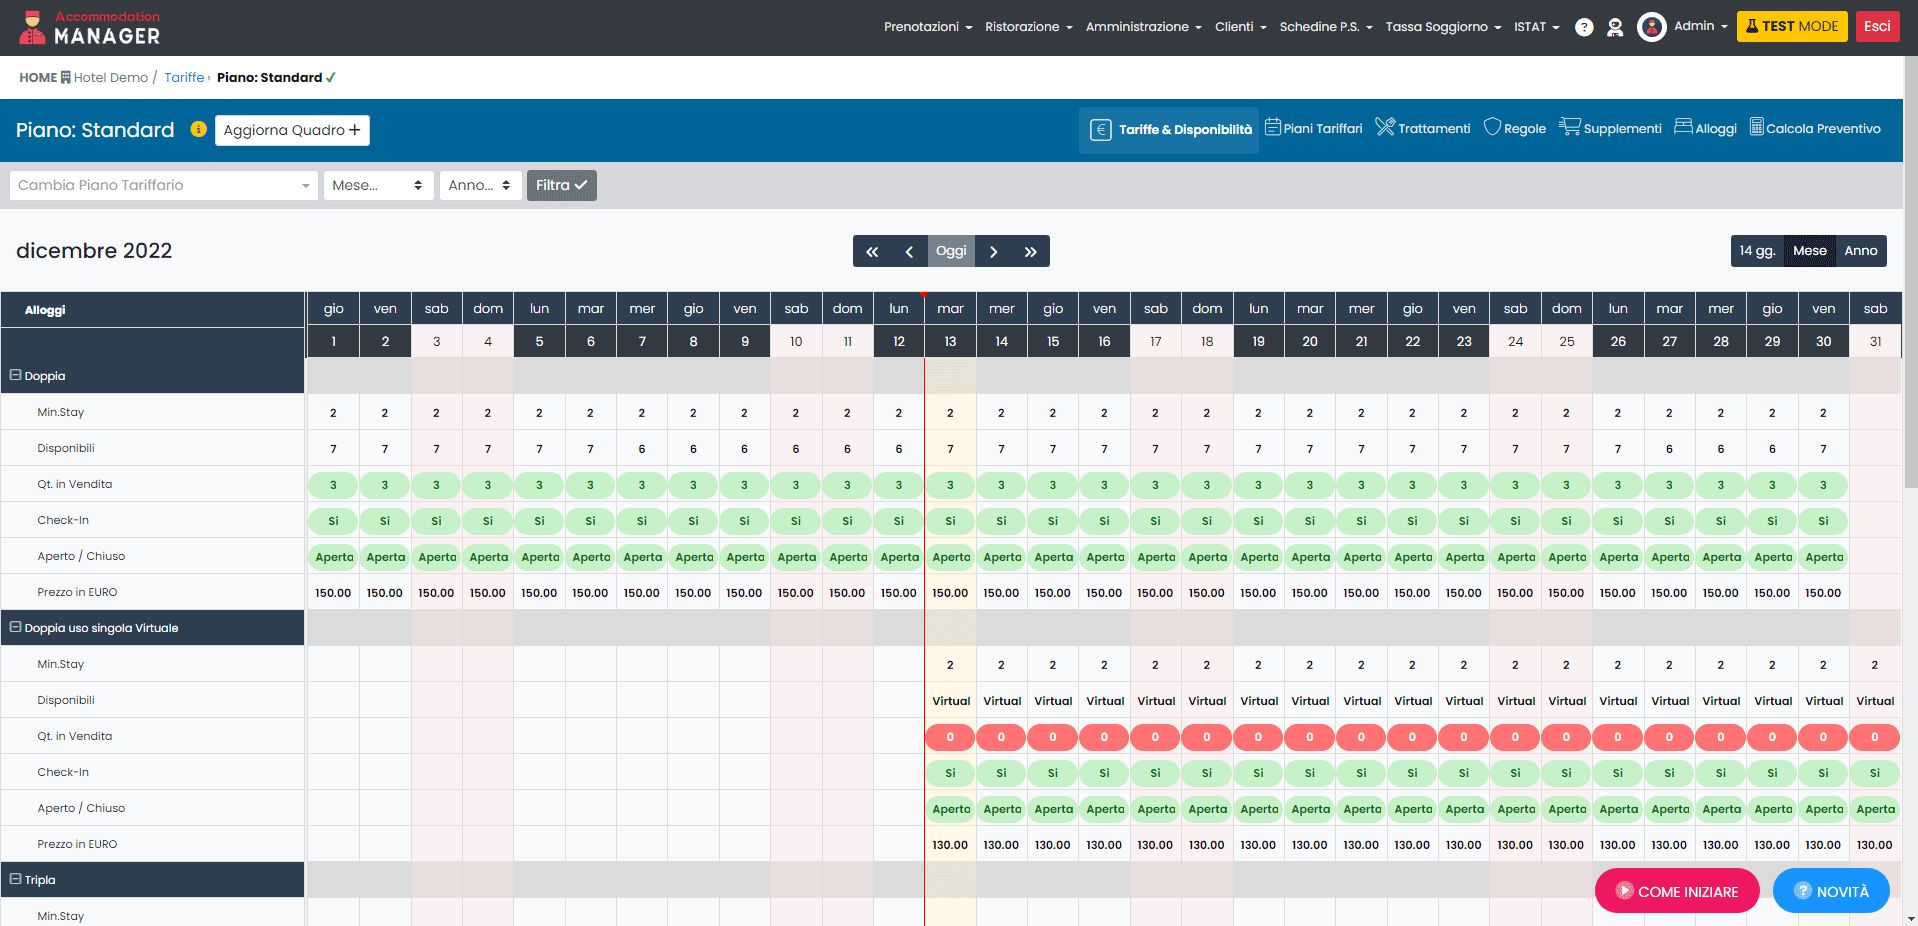
Task: Open the Prenotazioni menu
Action: point(927,27)
